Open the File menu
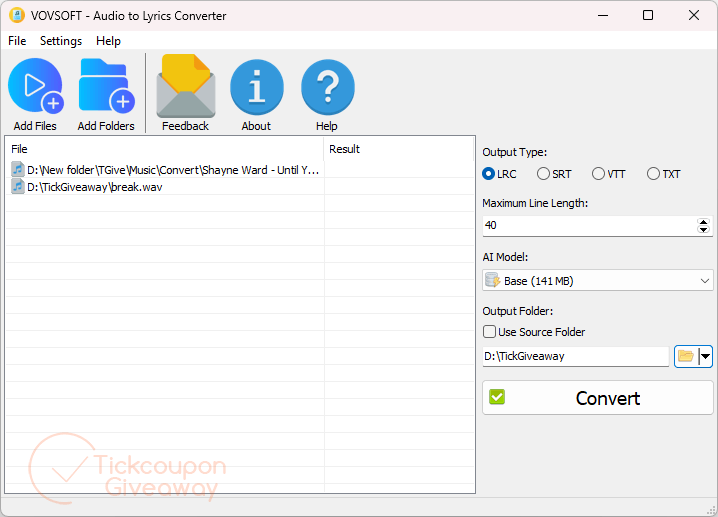The height and width of the screenshot is (517, 718). pyautogui.click(x=17, y=41)
